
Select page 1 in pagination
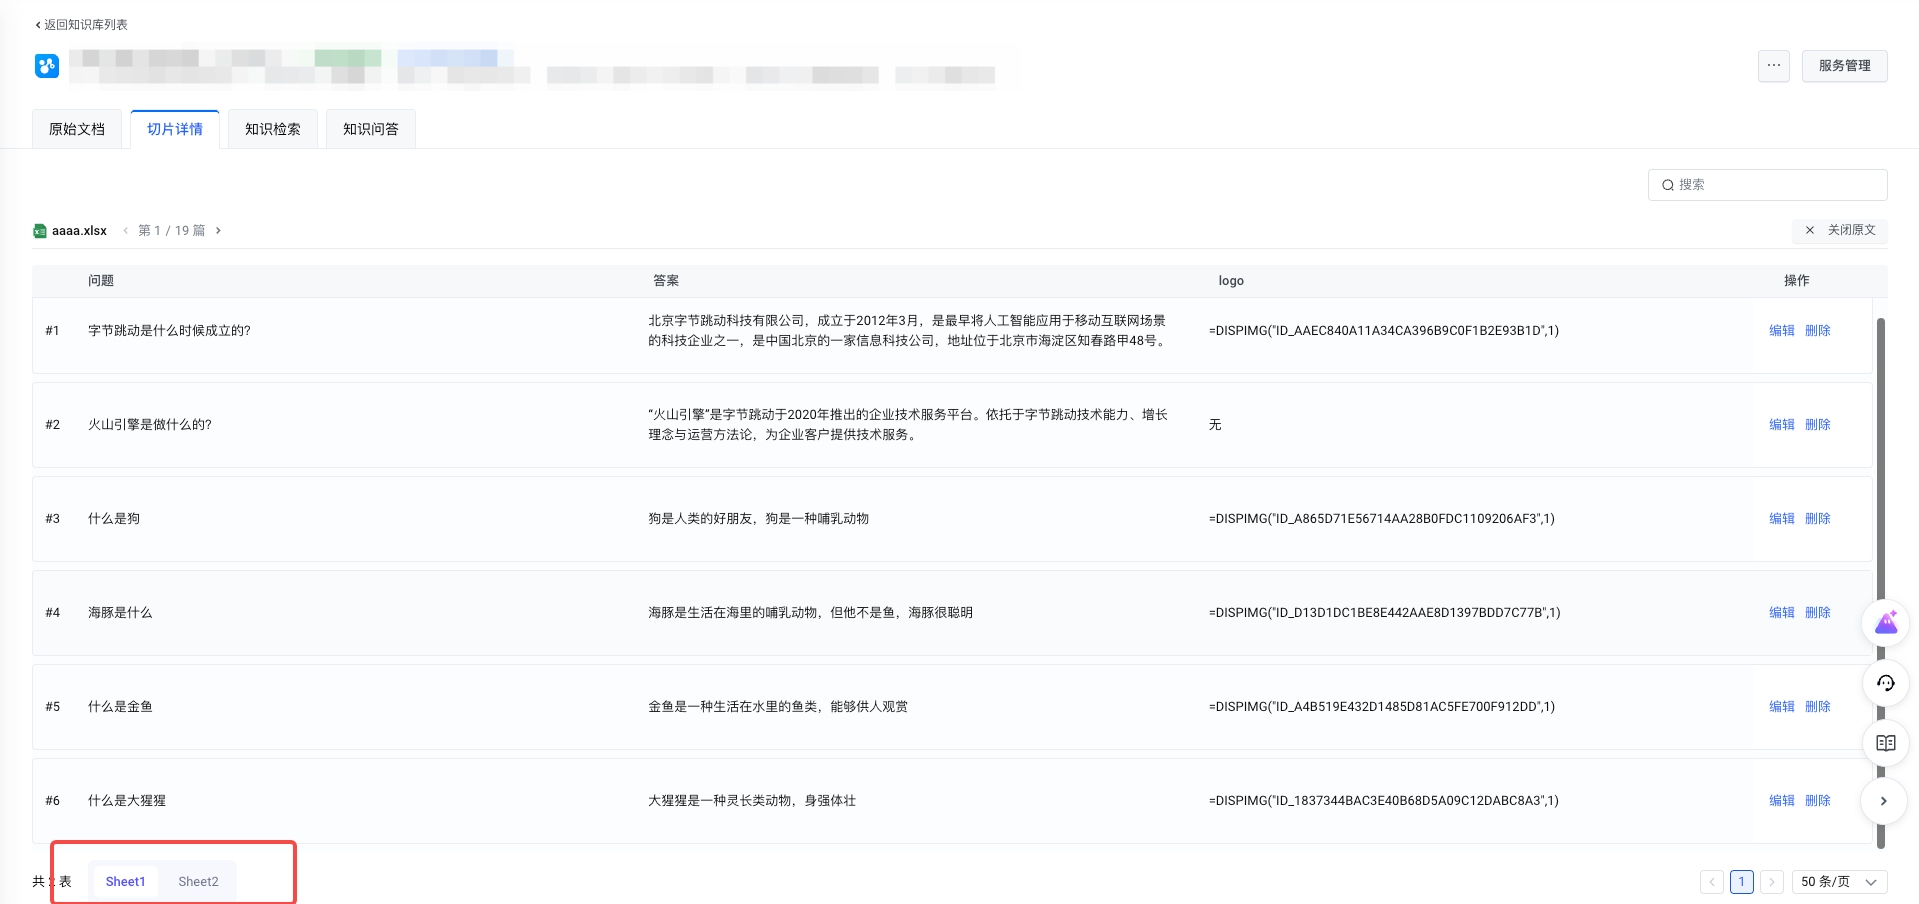1742,882
